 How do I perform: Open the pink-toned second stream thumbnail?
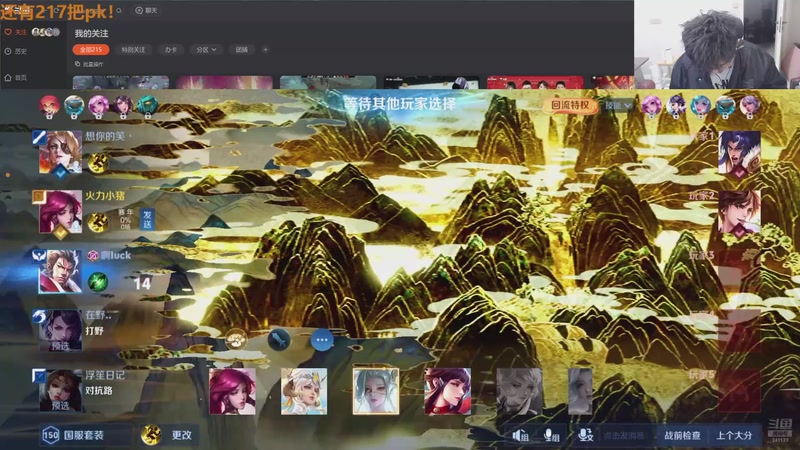(x=224, y=82)
